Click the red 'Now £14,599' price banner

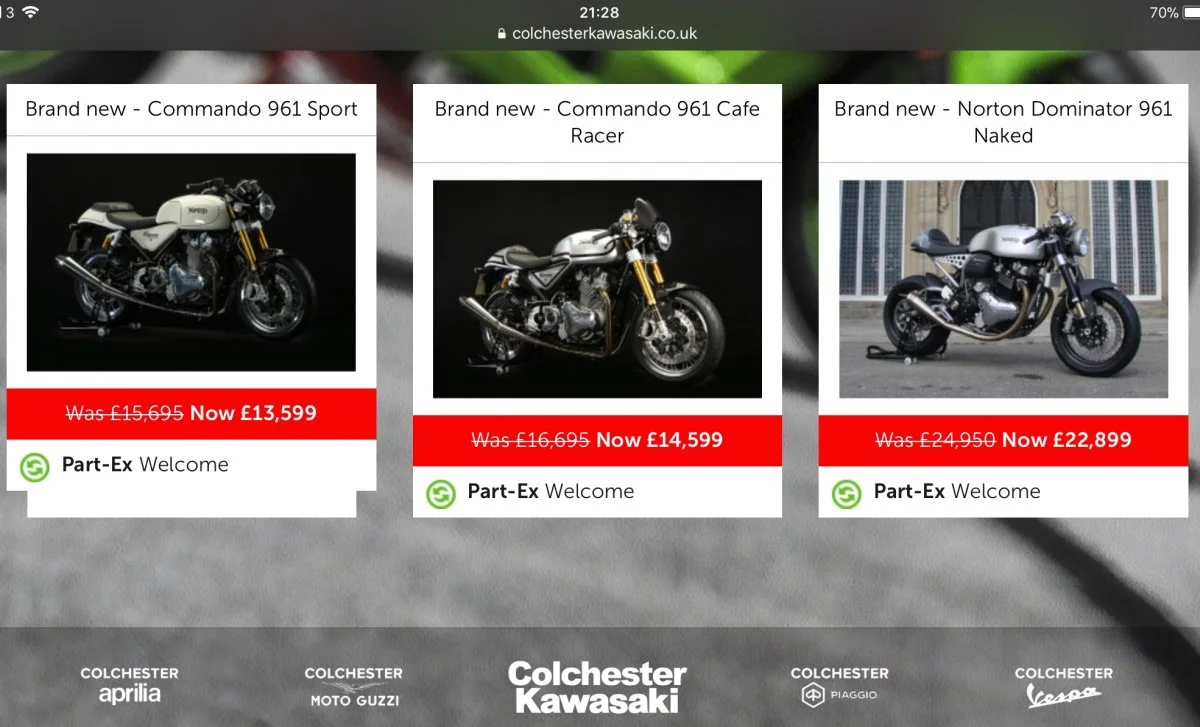(x=597, y=440)
